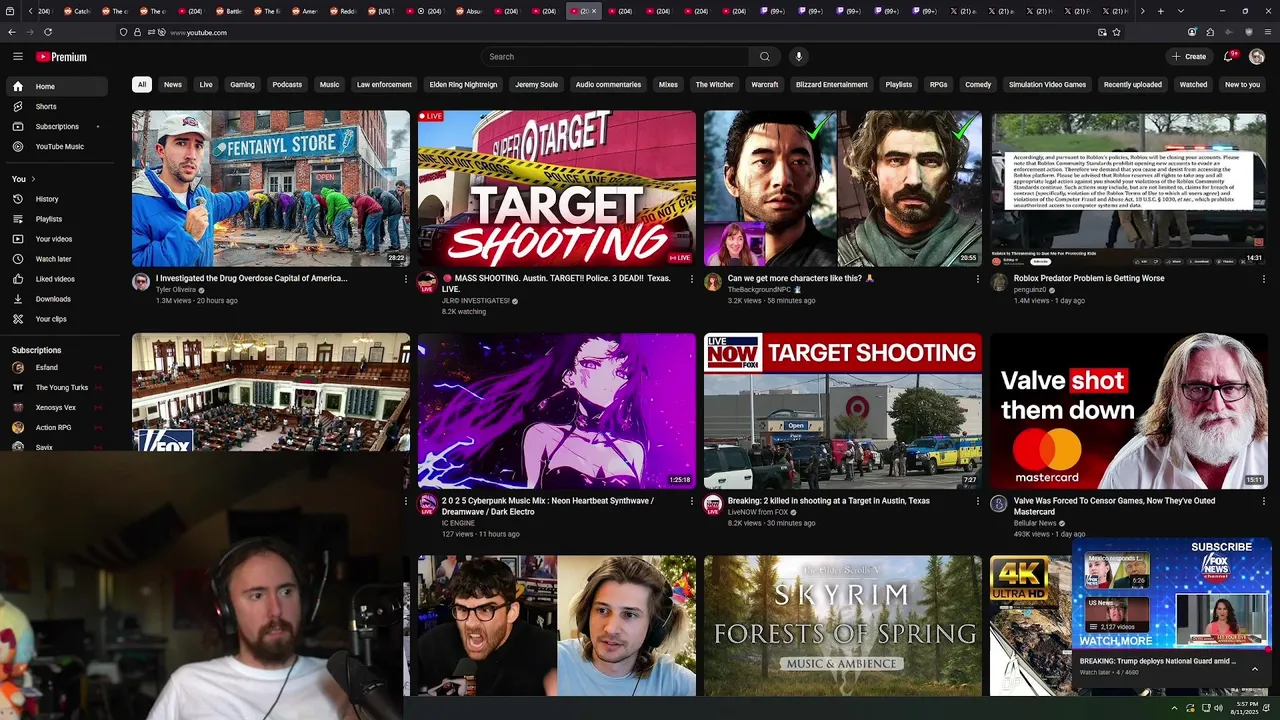
Task: Toggle picture-in-picture icon in address bar
Action: [1102, 32]
